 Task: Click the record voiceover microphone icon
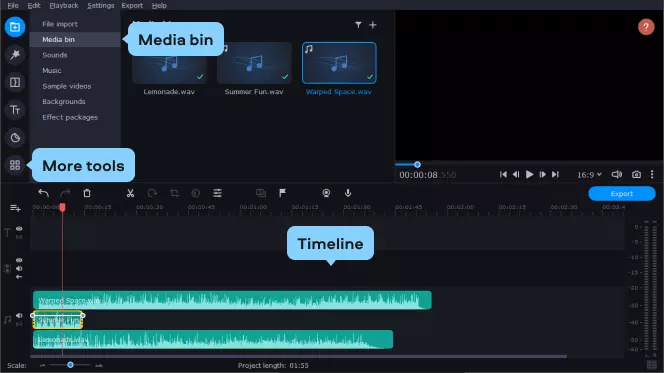click(x=348, y=193)
